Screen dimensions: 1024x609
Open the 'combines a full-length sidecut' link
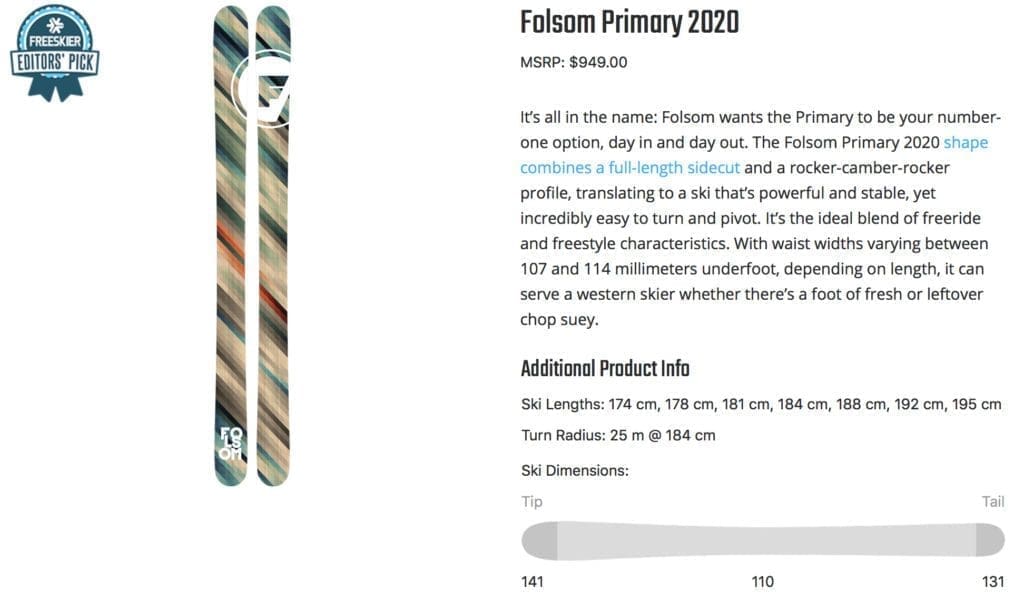(x=630, y=168)
